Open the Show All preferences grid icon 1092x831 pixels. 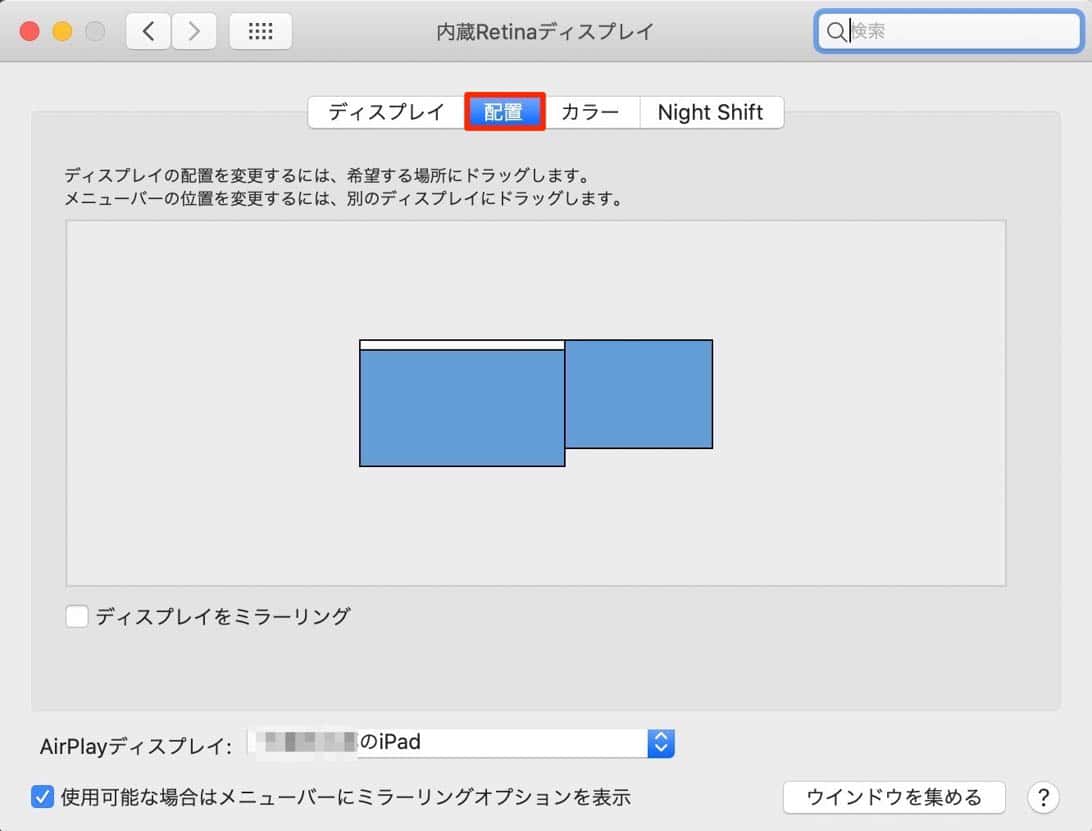260,31
